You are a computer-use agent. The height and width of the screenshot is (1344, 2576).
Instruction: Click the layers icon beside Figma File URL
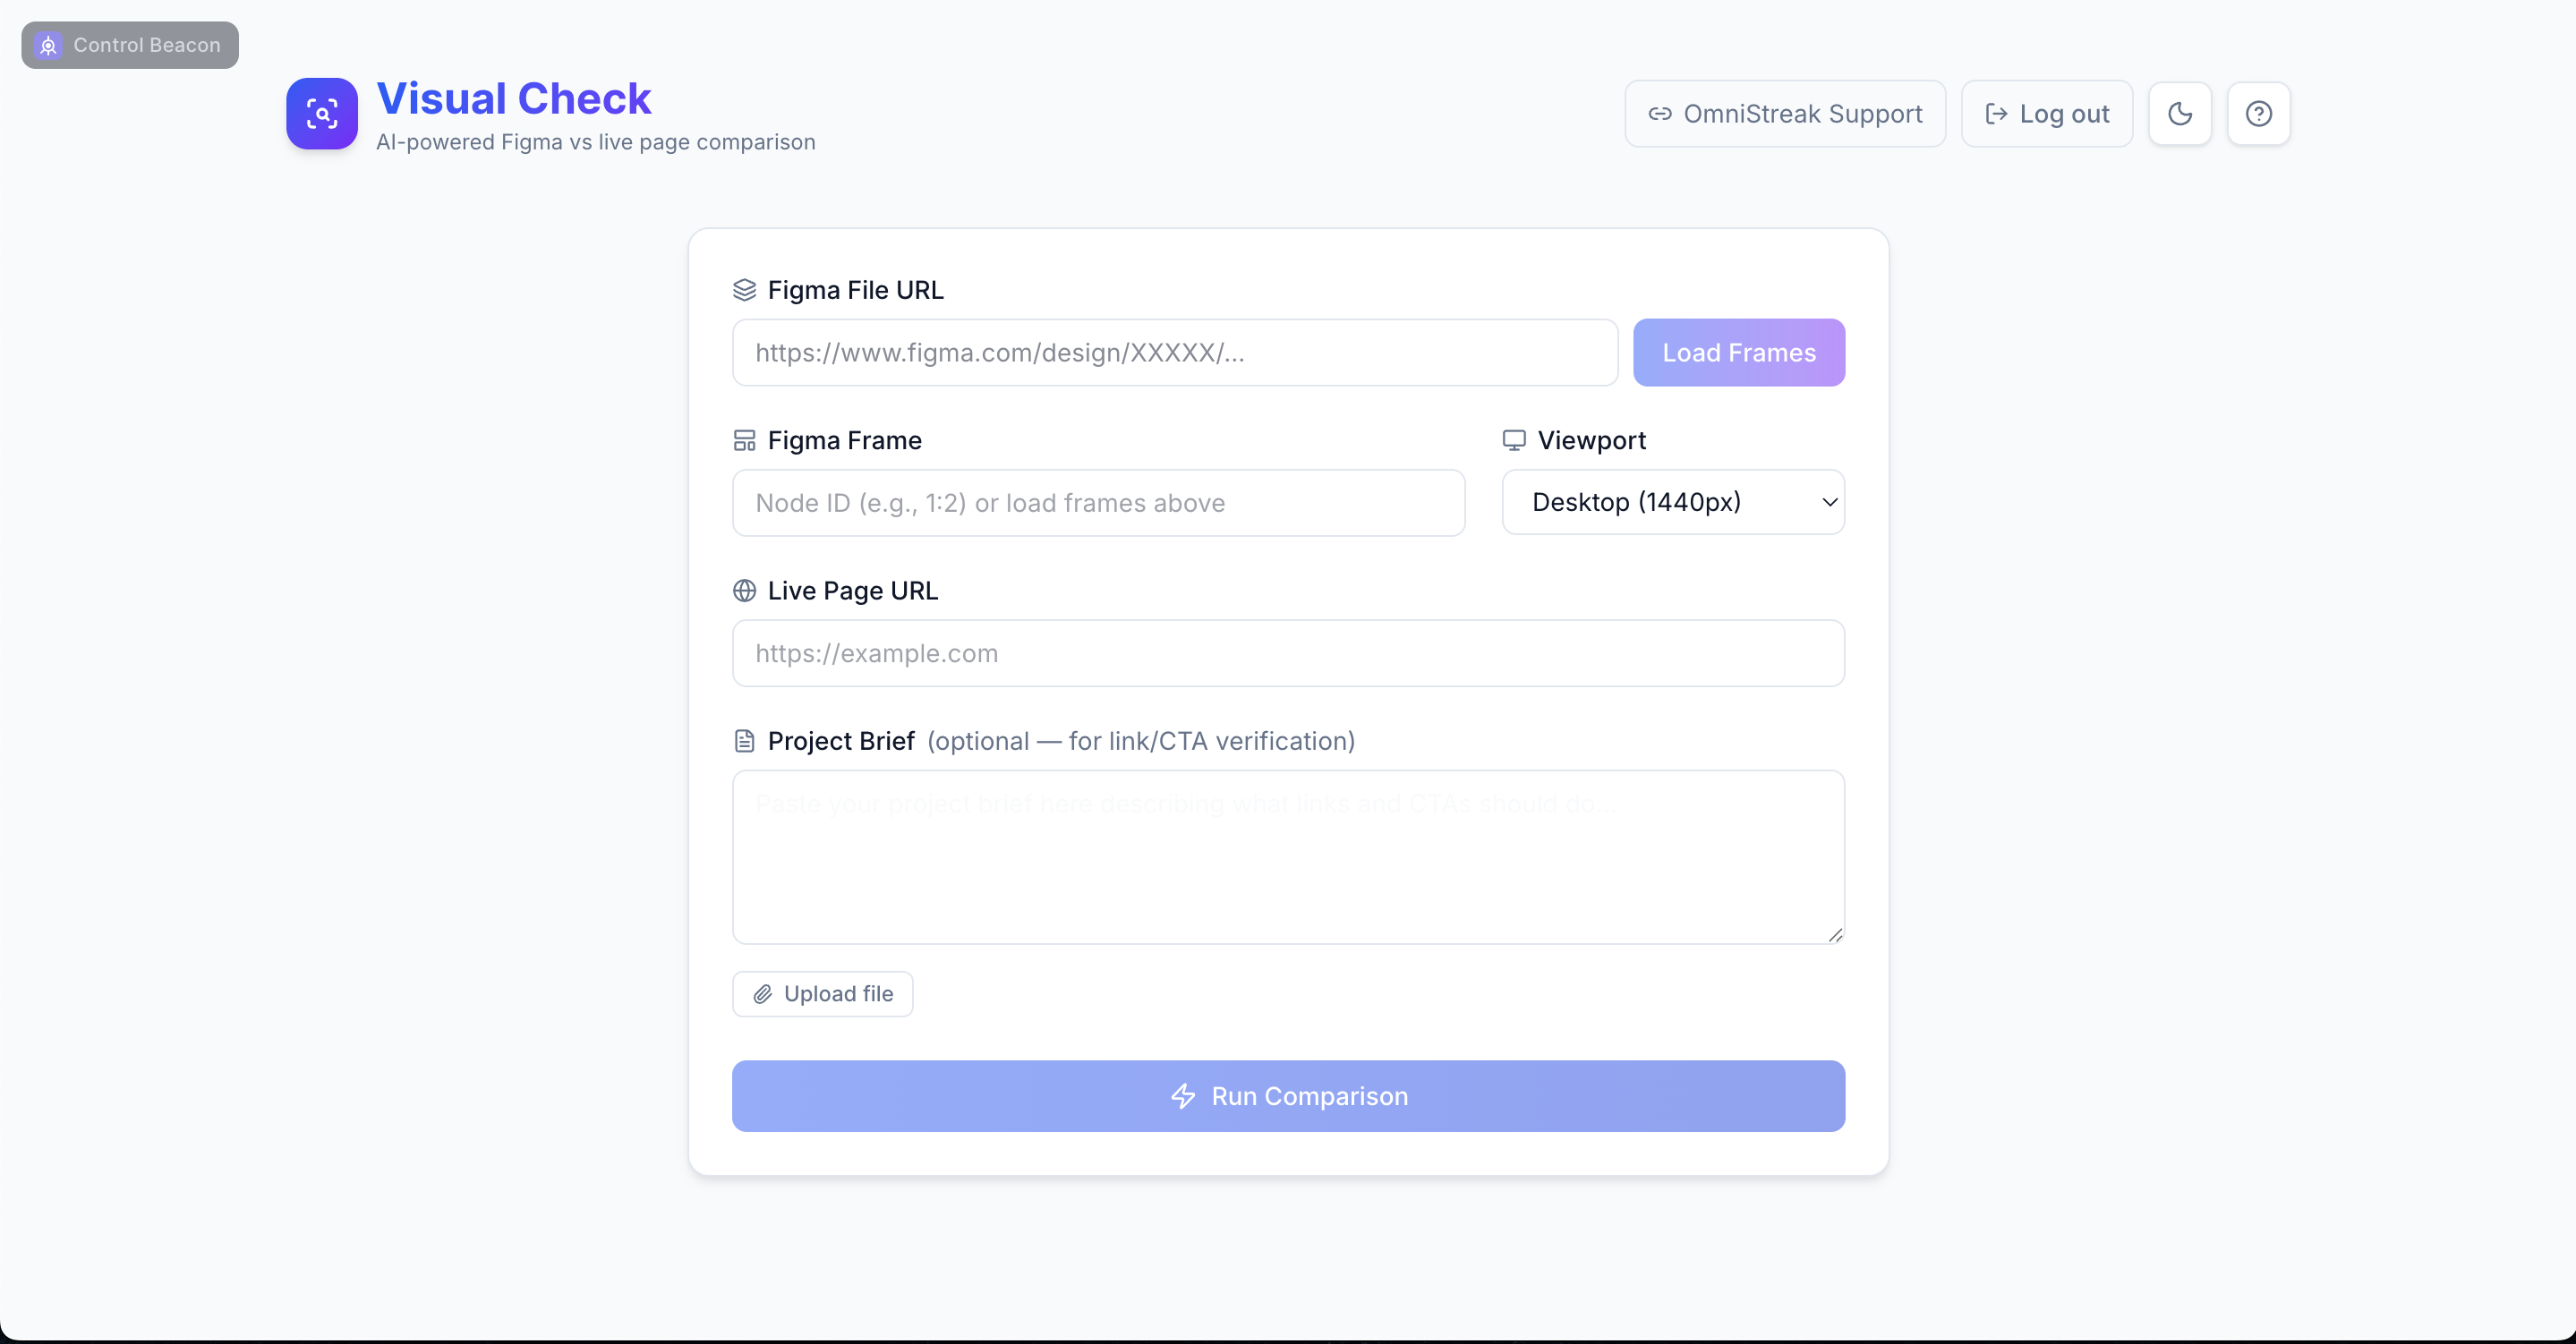click(744, 290)
